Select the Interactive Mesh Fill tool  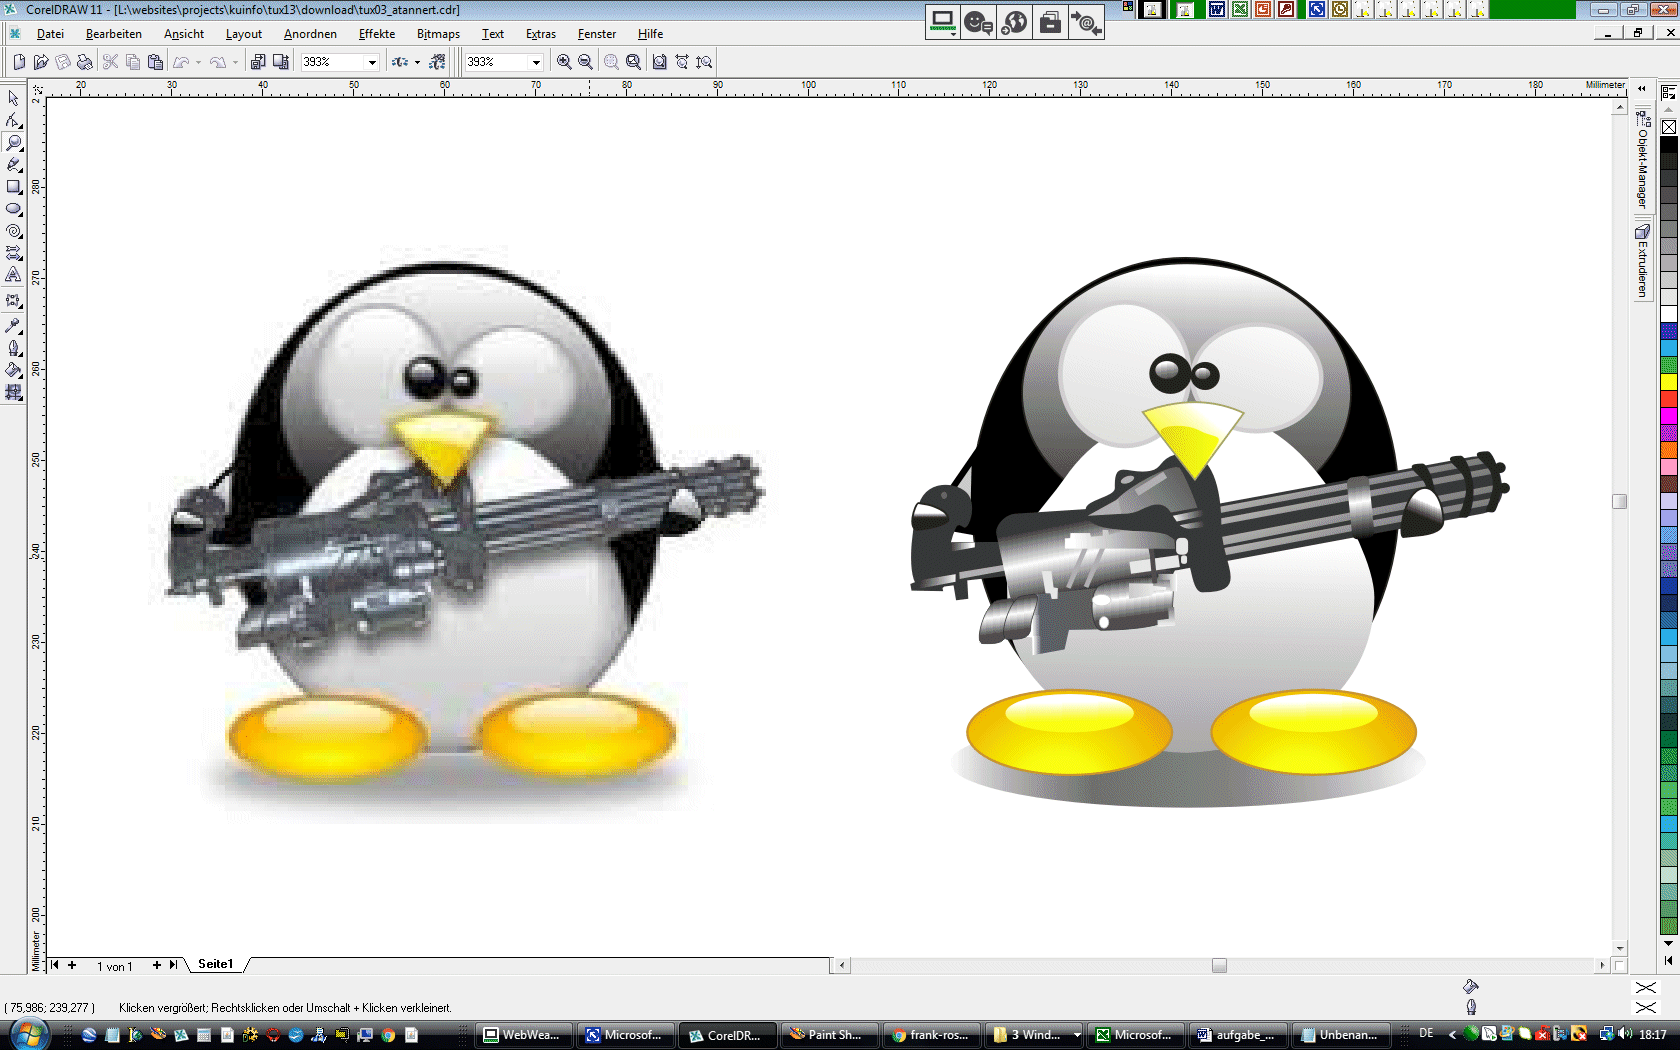click(x=13, y=392)
